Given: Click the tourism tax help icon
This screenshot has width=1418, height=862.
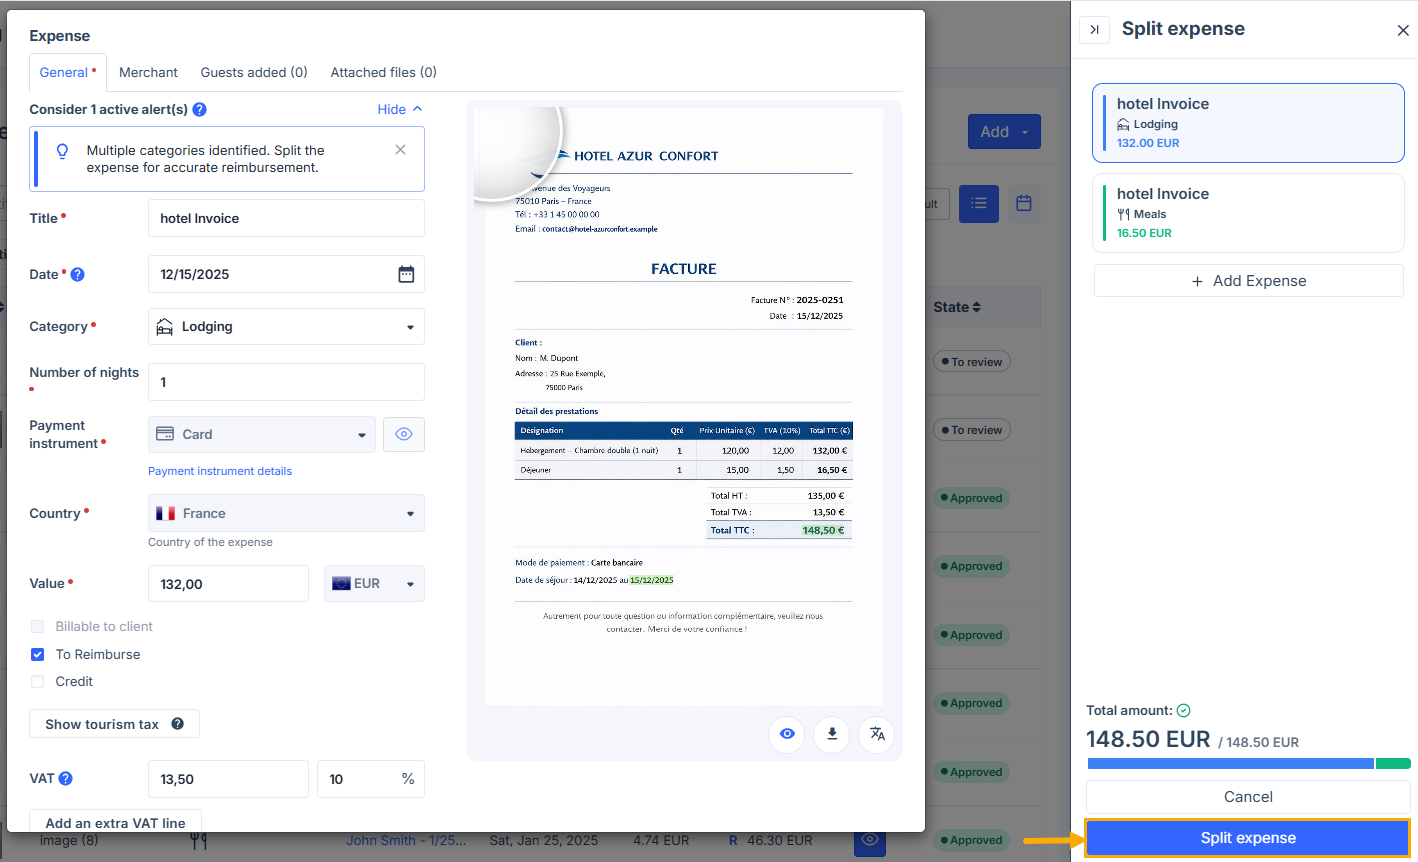Looking at the screenshot, I should coord(177,723).
